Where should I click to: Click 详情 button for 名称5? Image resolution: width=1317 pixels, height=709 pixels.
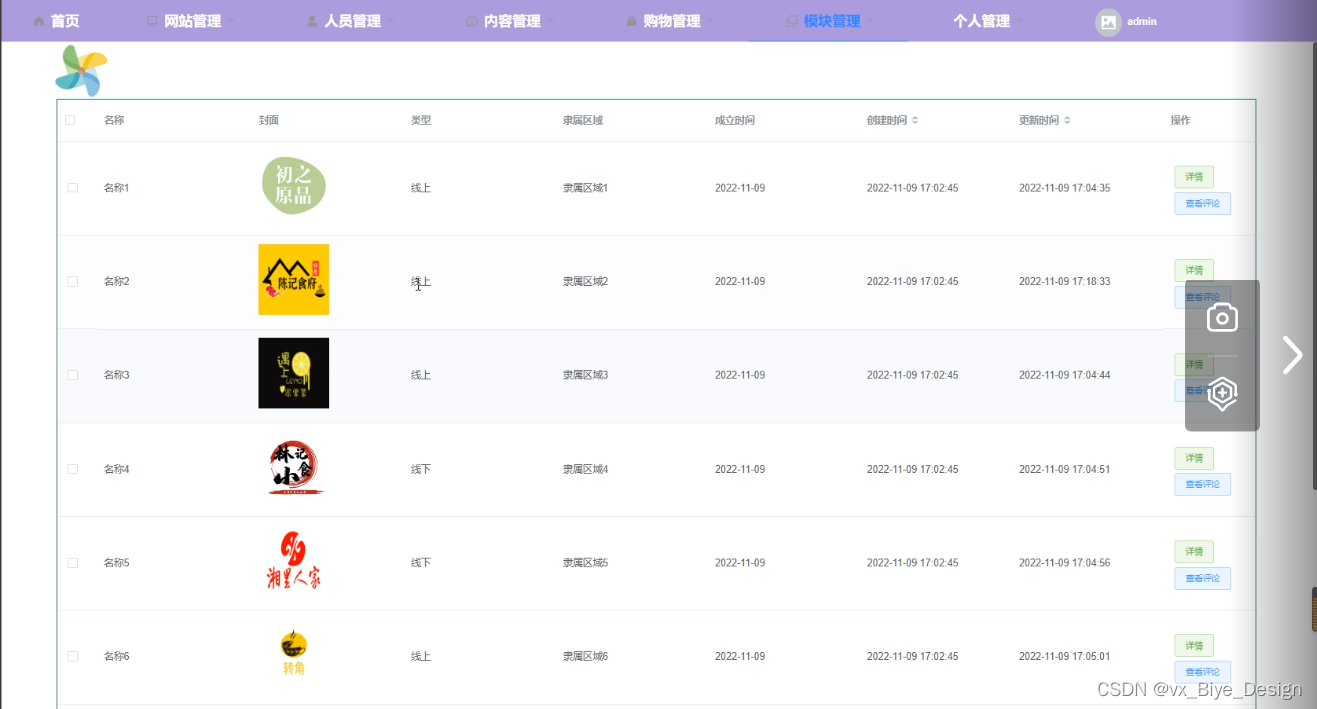coord(1194,551)
